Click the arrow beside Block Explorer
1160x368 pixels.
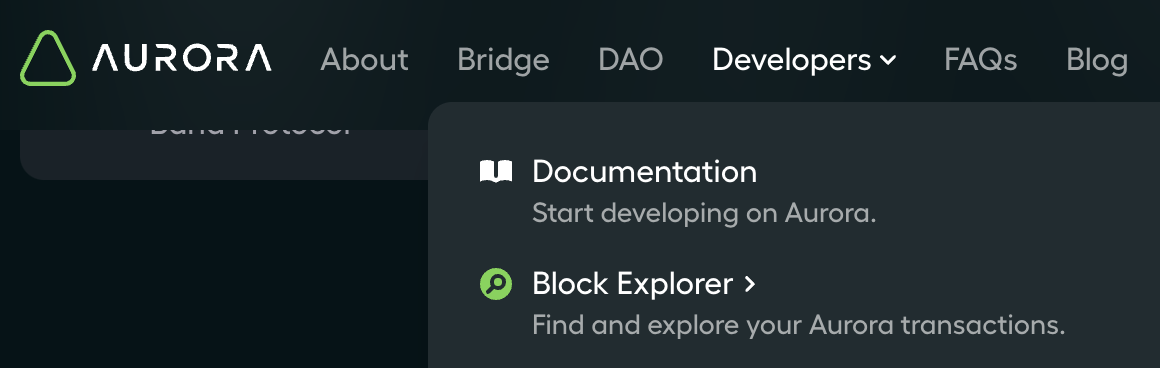[749, 284]
